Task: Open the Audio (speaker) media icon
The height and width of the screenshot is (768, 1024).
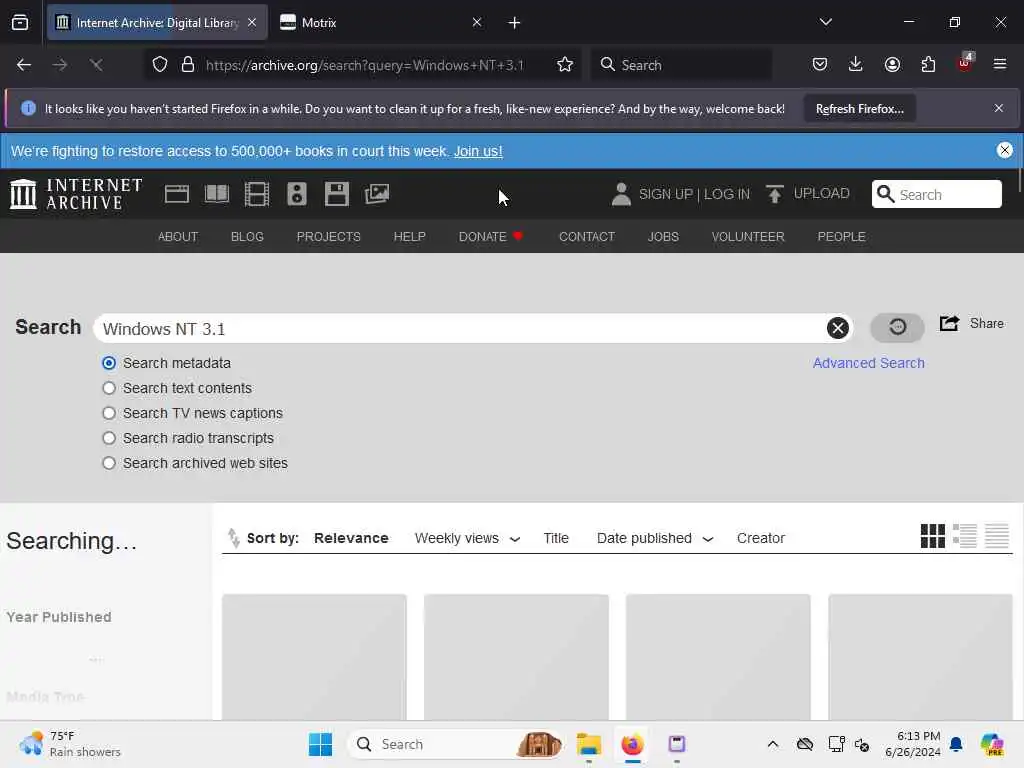Action: 296,194
